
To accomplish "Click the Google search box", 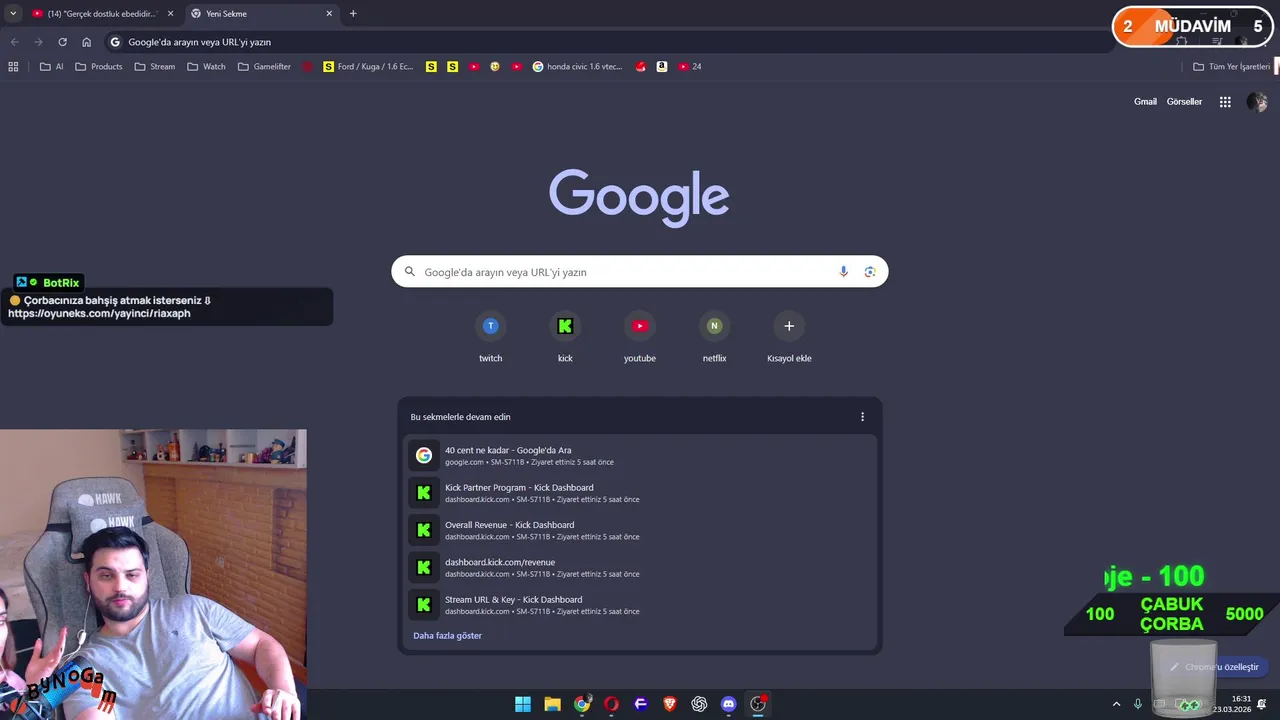I will 640,272.
